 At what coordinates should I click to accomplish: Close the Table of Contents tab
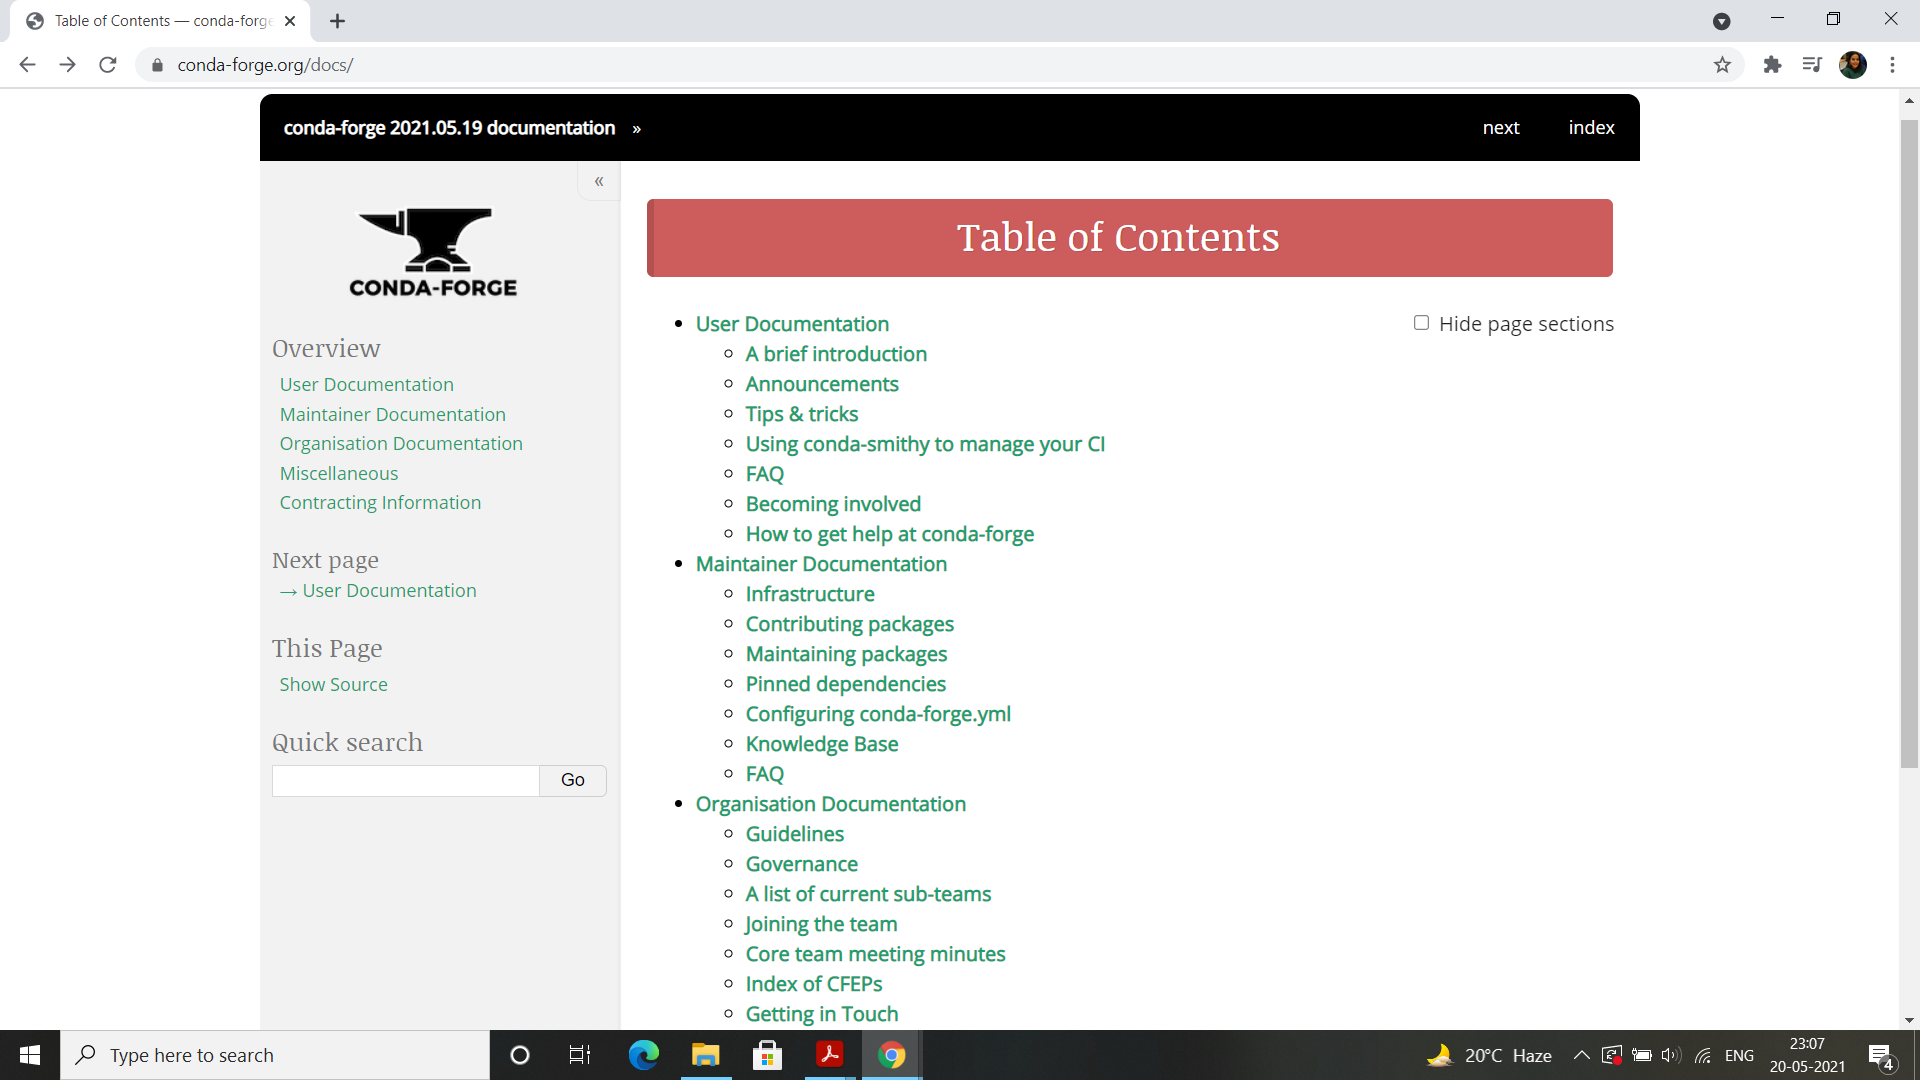point(290,21)
